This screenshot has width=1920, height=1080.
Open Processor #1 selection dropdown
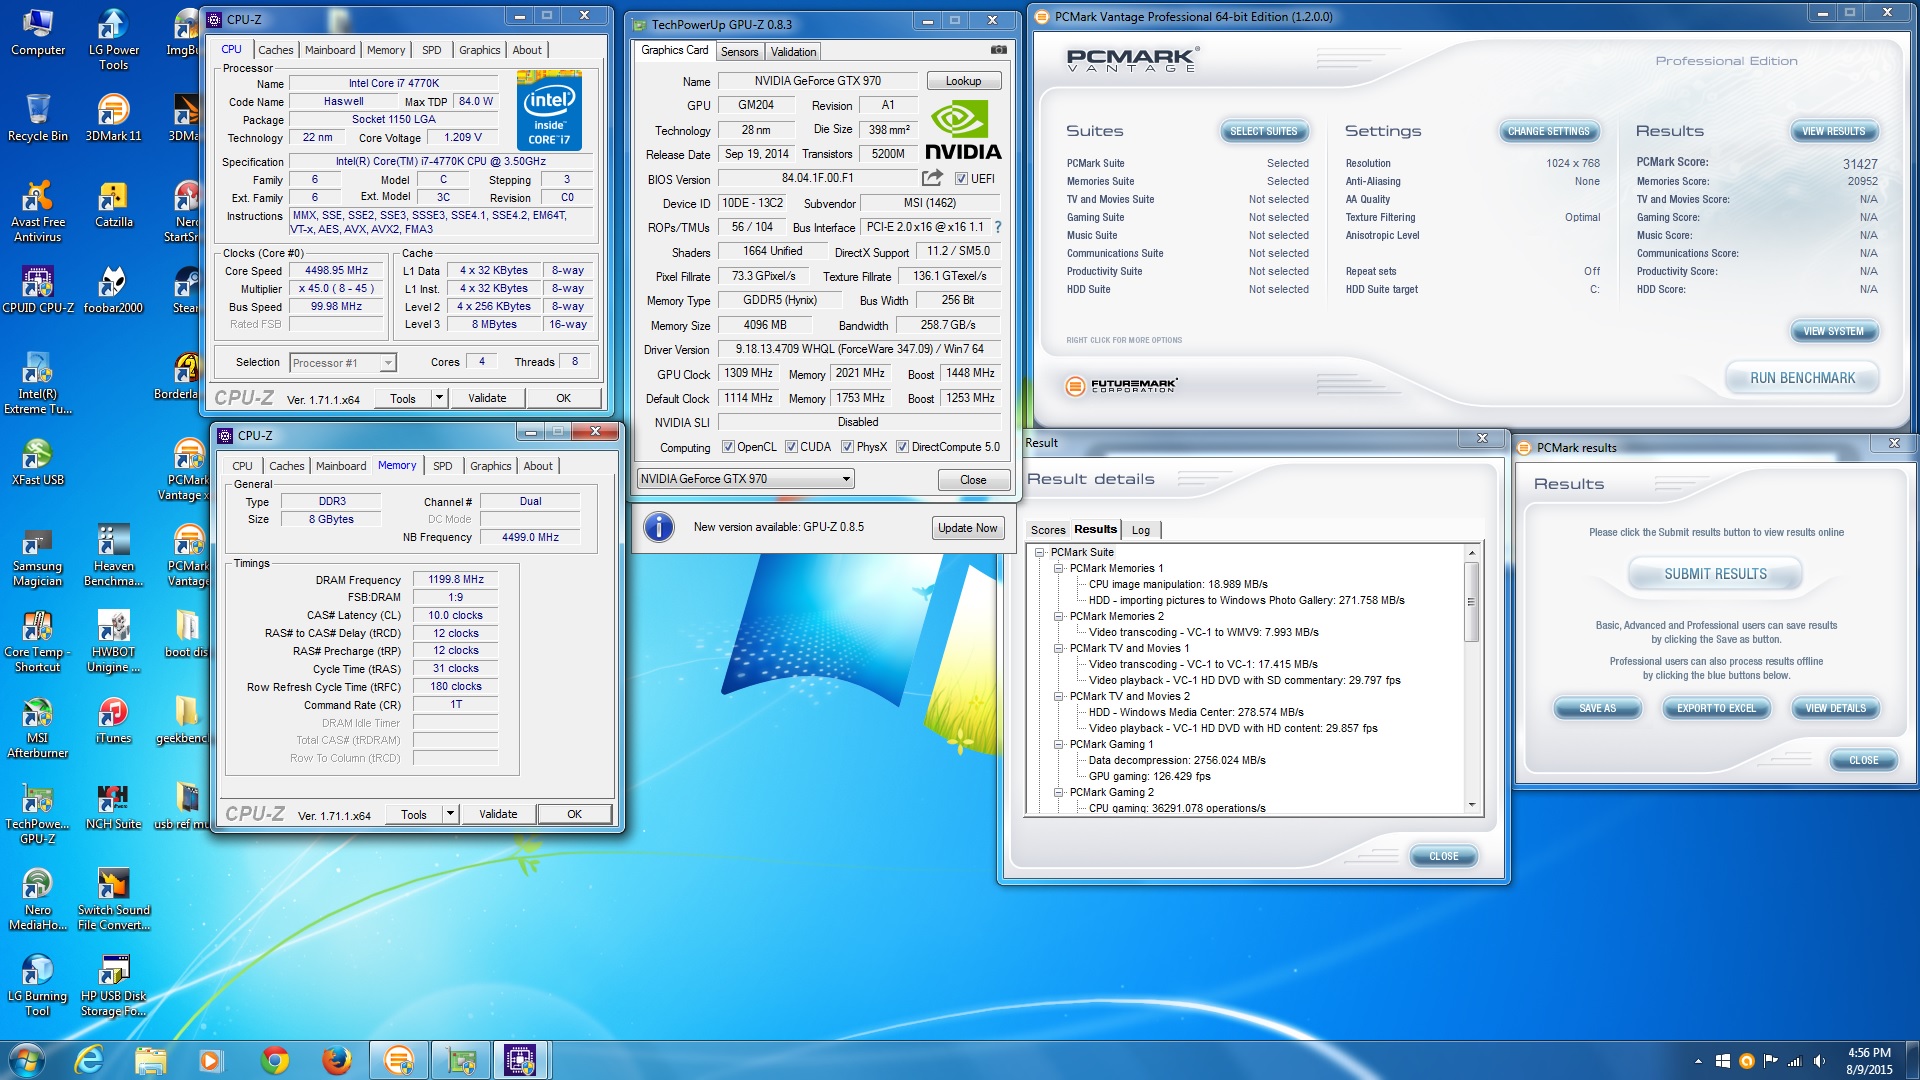pos(343,363)
